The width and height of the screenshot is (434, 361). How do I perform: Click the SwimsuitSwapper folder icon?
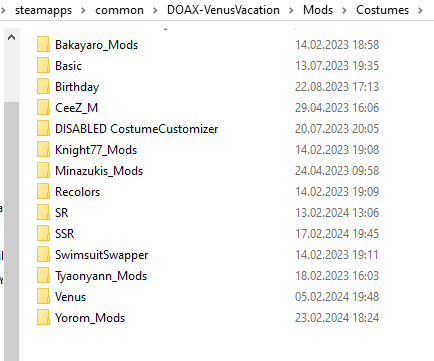coord(43,255)
